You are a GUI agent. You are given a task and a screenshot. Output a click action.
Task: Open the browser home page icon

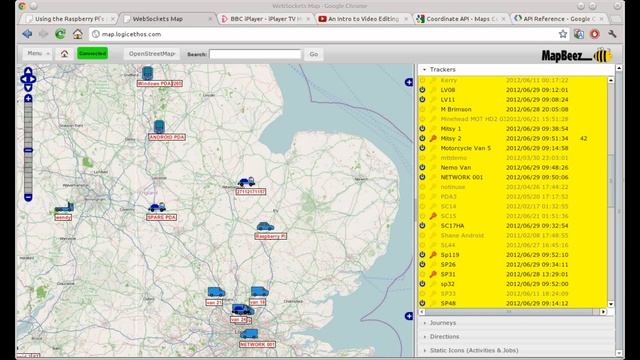[78, 34]
